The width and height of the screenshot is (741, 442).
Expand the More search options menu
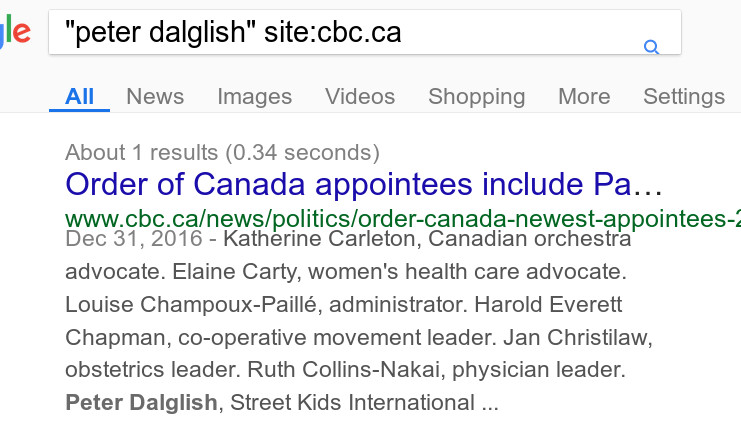click(x=584, y=97)
